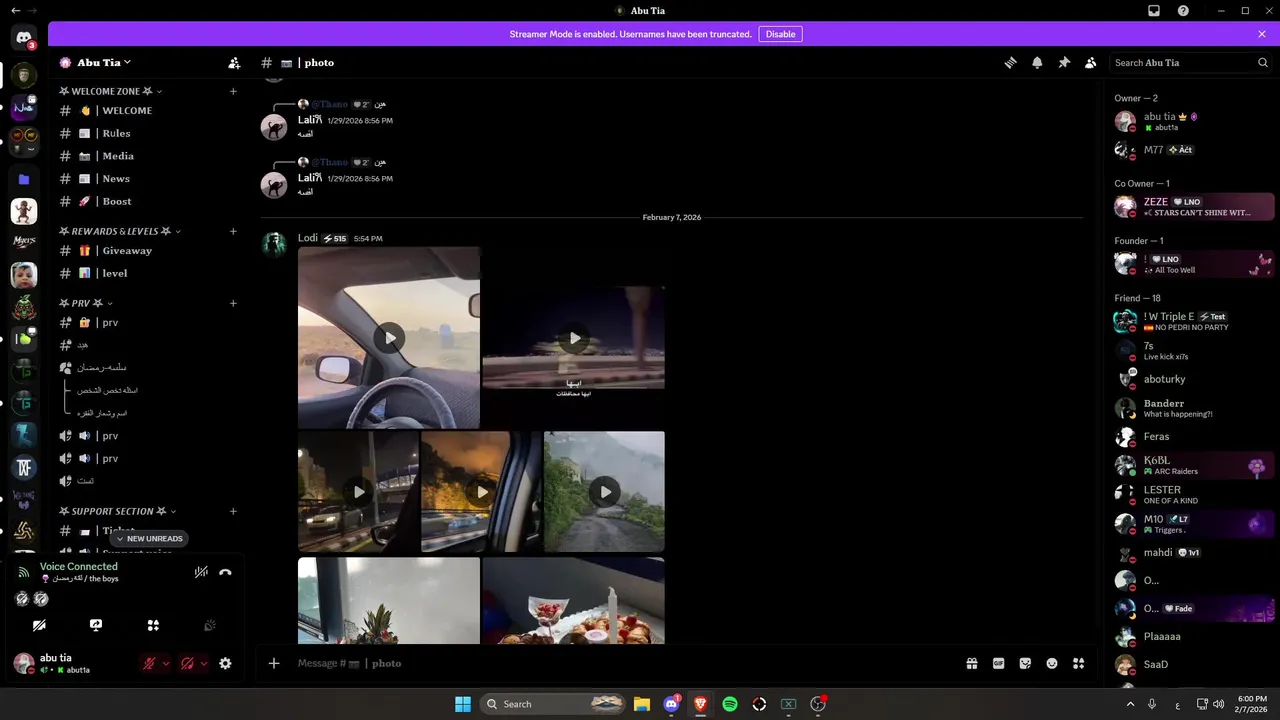The image size is (1280, 720).
Task: Open audio output options chevron
Action: click(204, 663)
